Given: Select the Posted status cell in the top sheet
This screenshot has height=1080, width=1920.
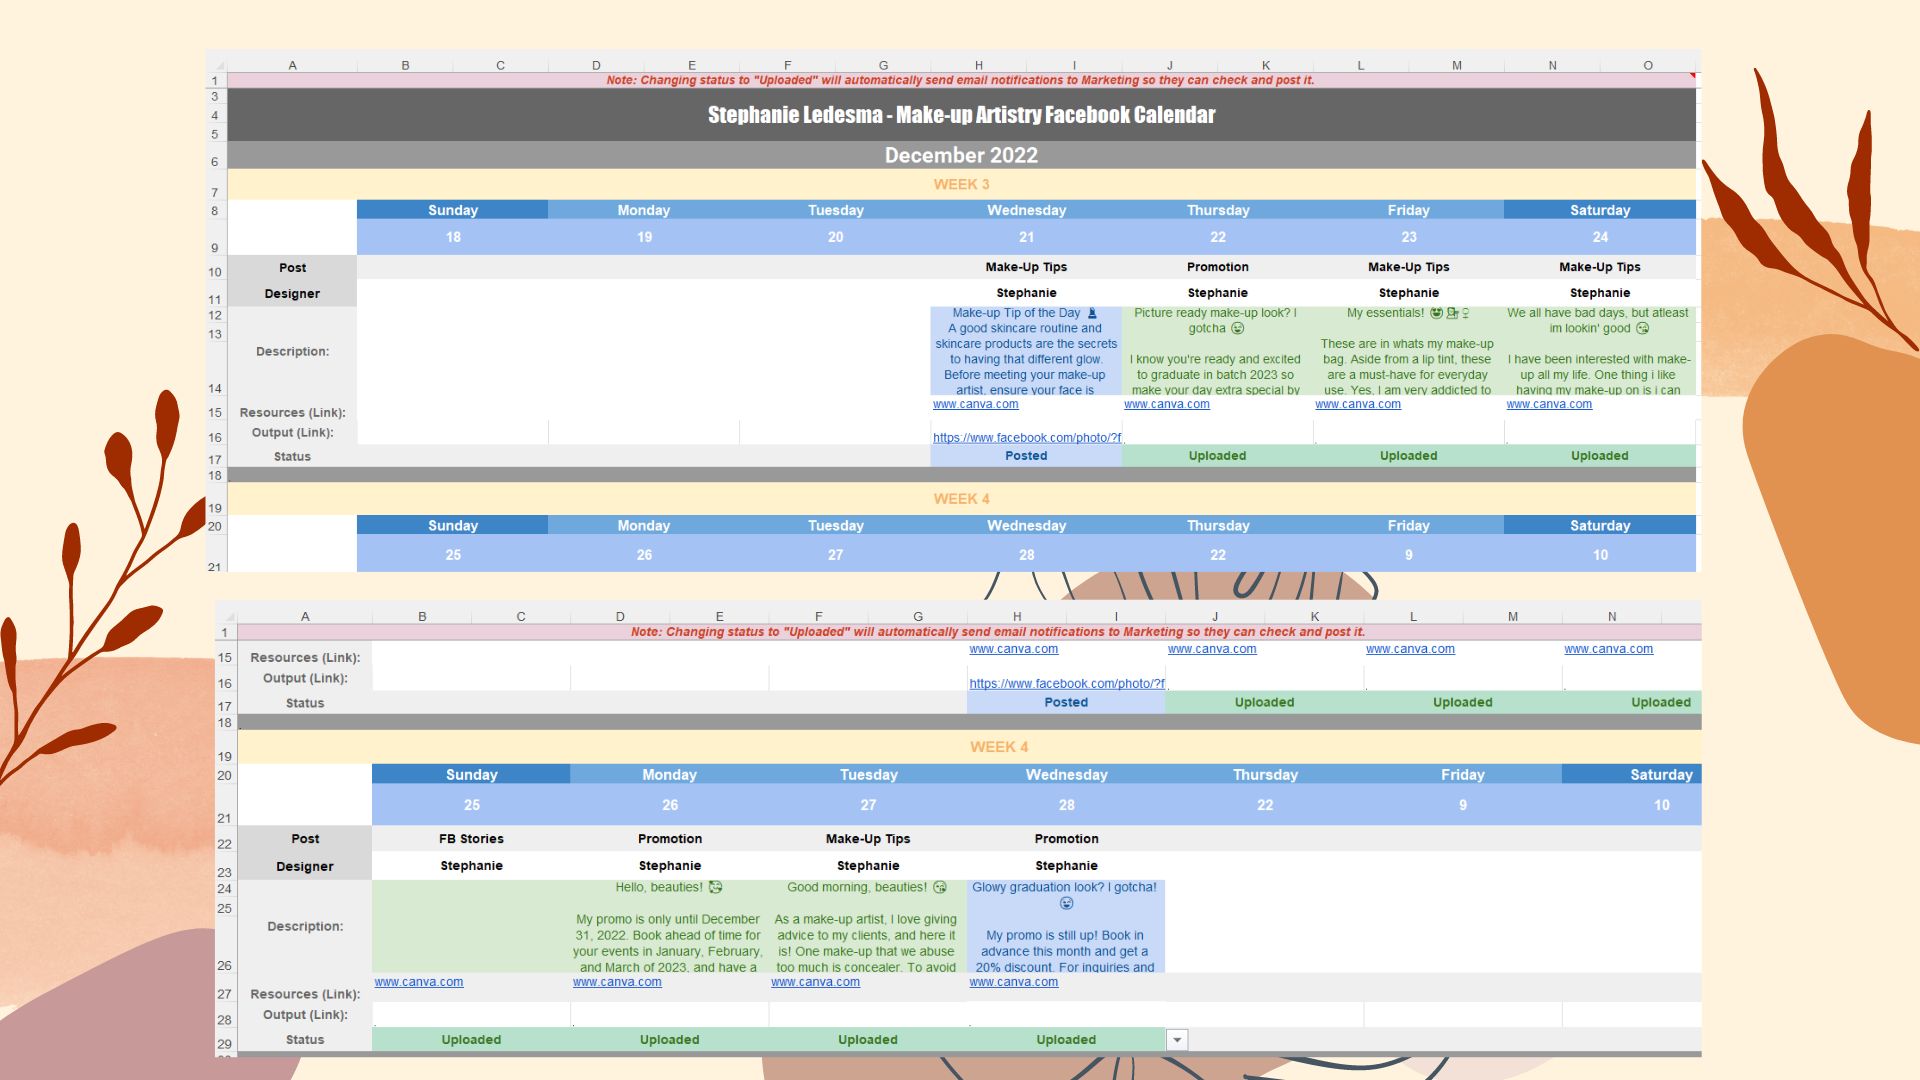Looking at the screenshot, I should [x=1026, y=456].
